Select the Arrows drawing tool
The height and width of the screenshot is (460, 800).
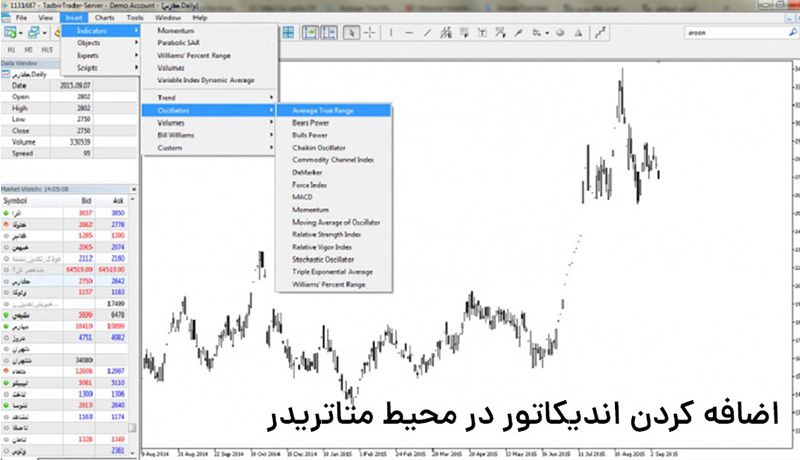518,33
